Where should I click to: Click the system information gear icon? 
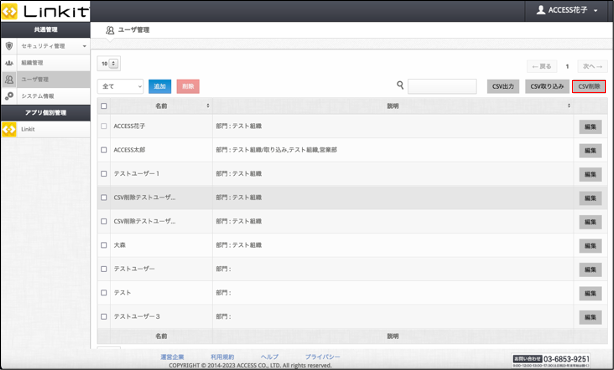[9, 96]
